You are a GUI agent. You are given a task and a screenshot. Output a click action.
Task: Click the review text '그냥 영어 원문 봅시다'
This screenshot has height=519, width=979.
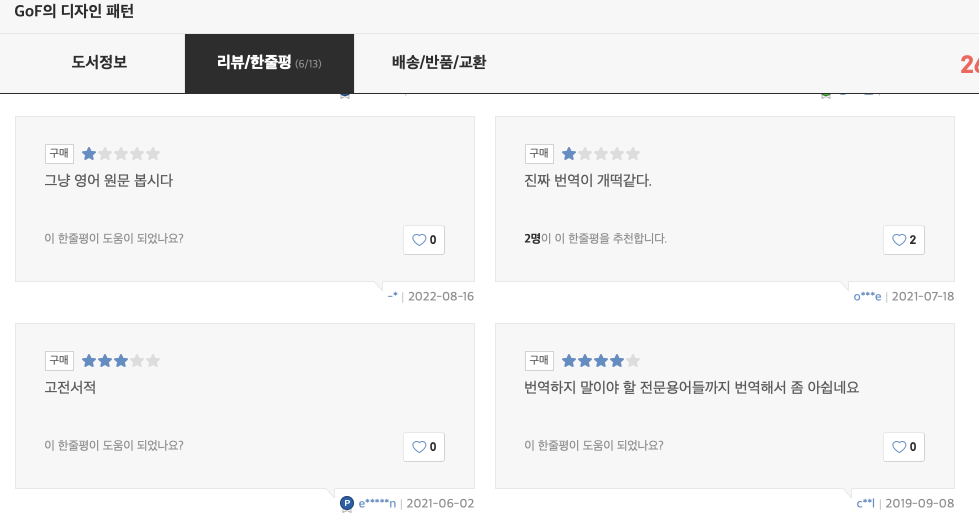tap(109, 181)
